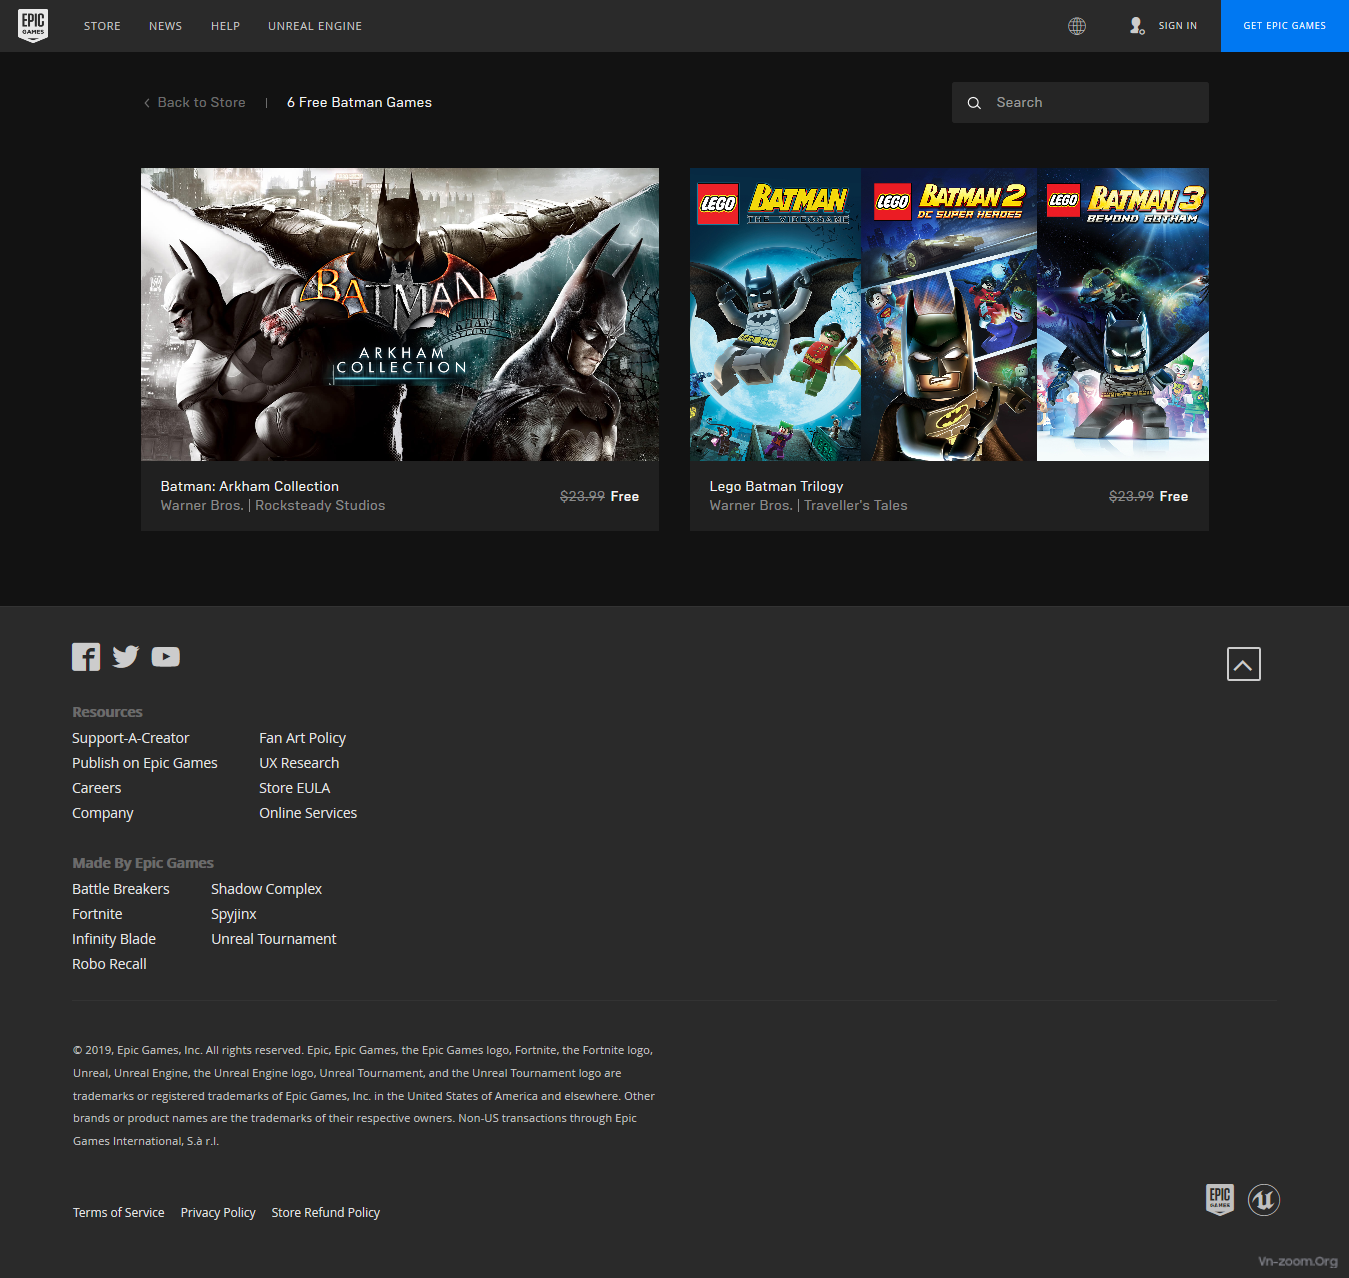Click Arkham Collection Free price label
This screenshot has width=1349, height=1278.
pyautogui.click(x=624, y=496)
